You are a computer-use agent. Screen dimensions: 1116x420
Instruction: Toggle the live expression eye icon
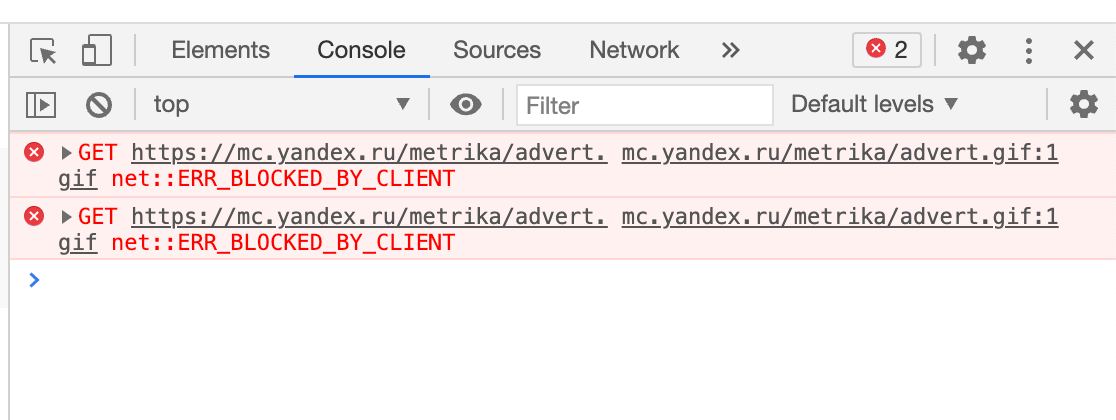pyautogui.click(x=465, y=104)
